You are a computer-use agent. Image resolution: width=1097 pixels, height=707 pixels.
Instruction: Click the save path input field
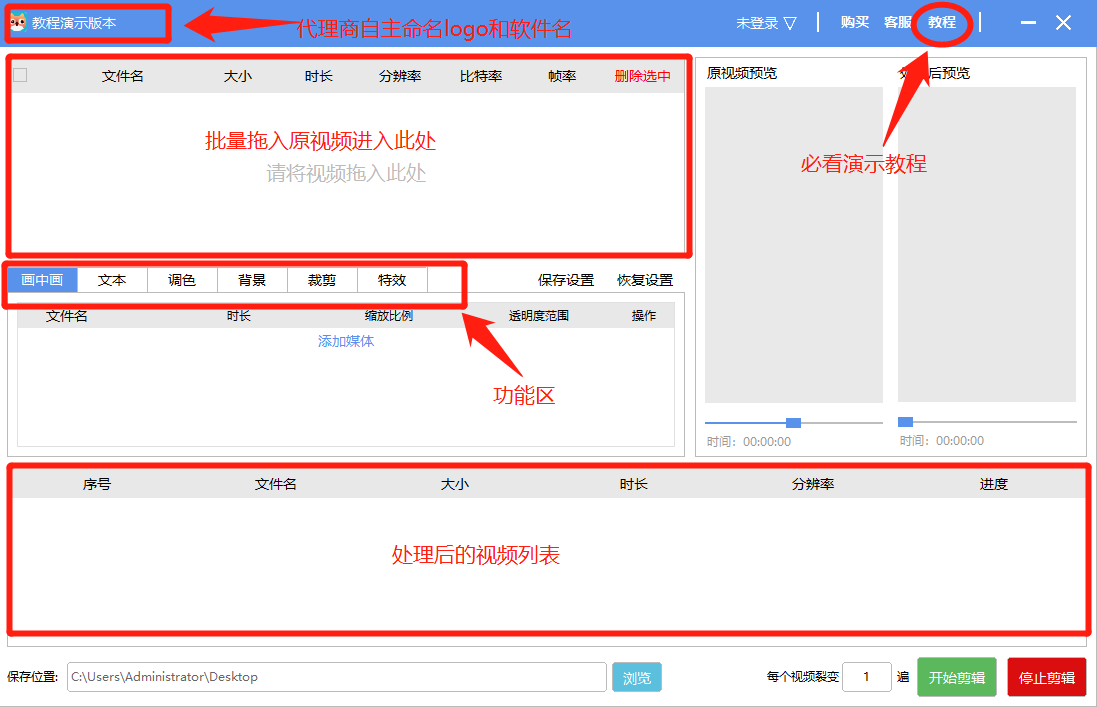click(x=337, y=677)
